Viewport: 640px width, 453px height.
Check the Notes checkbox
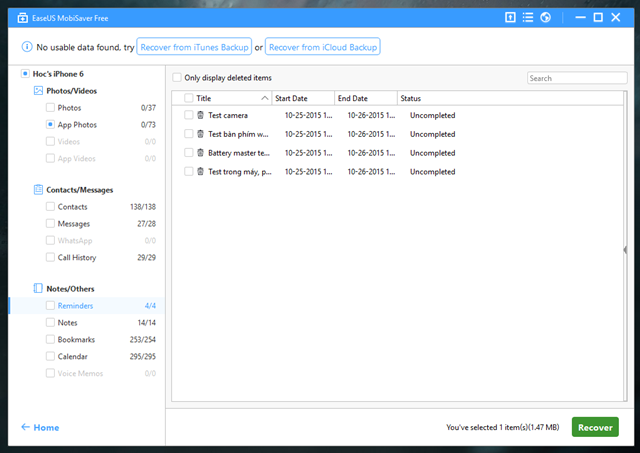(50, 322)
